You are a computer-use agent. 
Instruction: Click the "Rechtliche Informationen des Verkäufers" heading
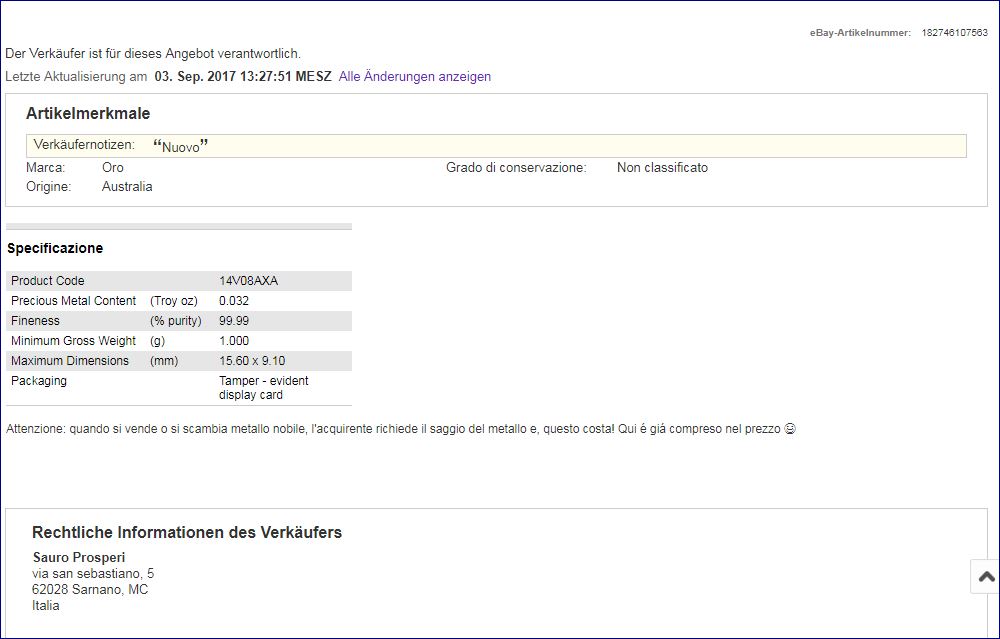(x=187, y=533)
